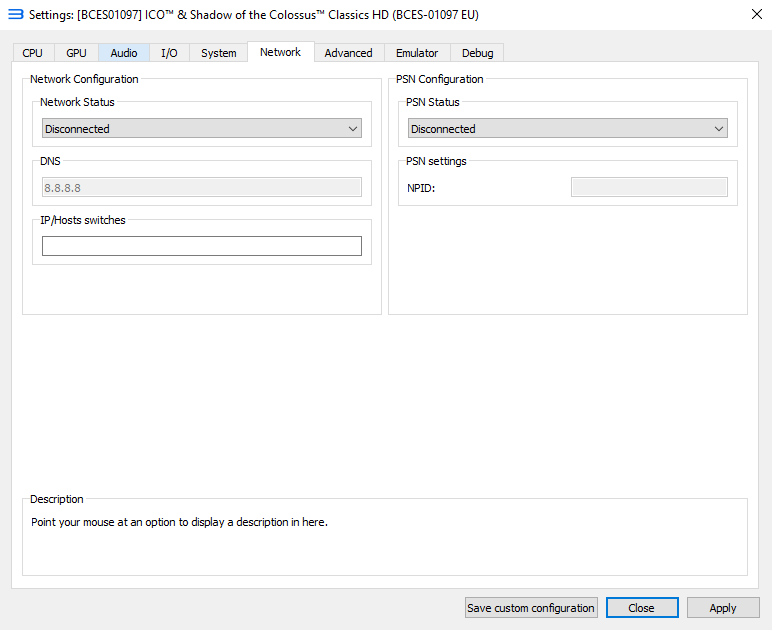Select the Audio tab
Screen dimensions: 772x630
click(124, 53)
